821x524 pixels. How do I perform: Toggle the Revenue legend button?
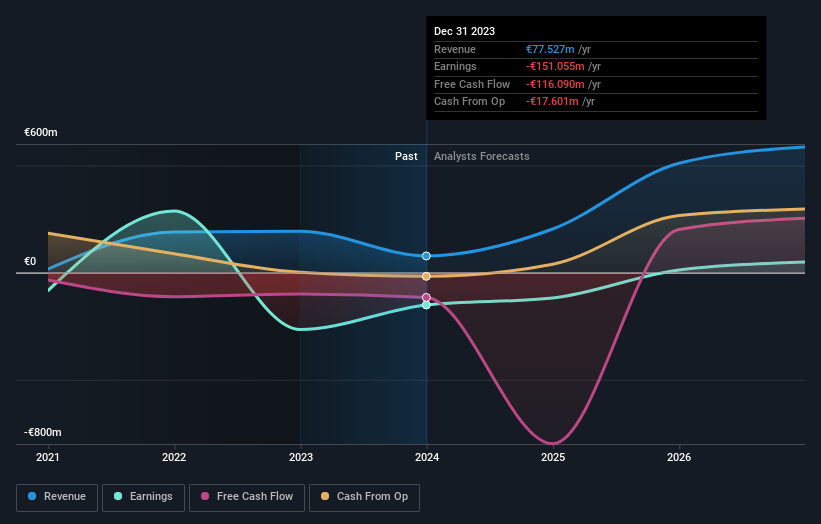tap(57, 497)
